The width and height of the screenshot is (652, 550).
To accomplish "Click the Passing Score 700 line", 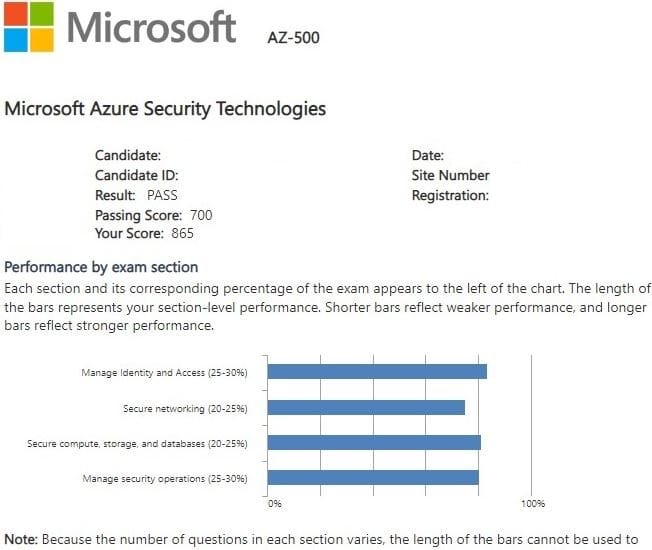I will (153, 215).
